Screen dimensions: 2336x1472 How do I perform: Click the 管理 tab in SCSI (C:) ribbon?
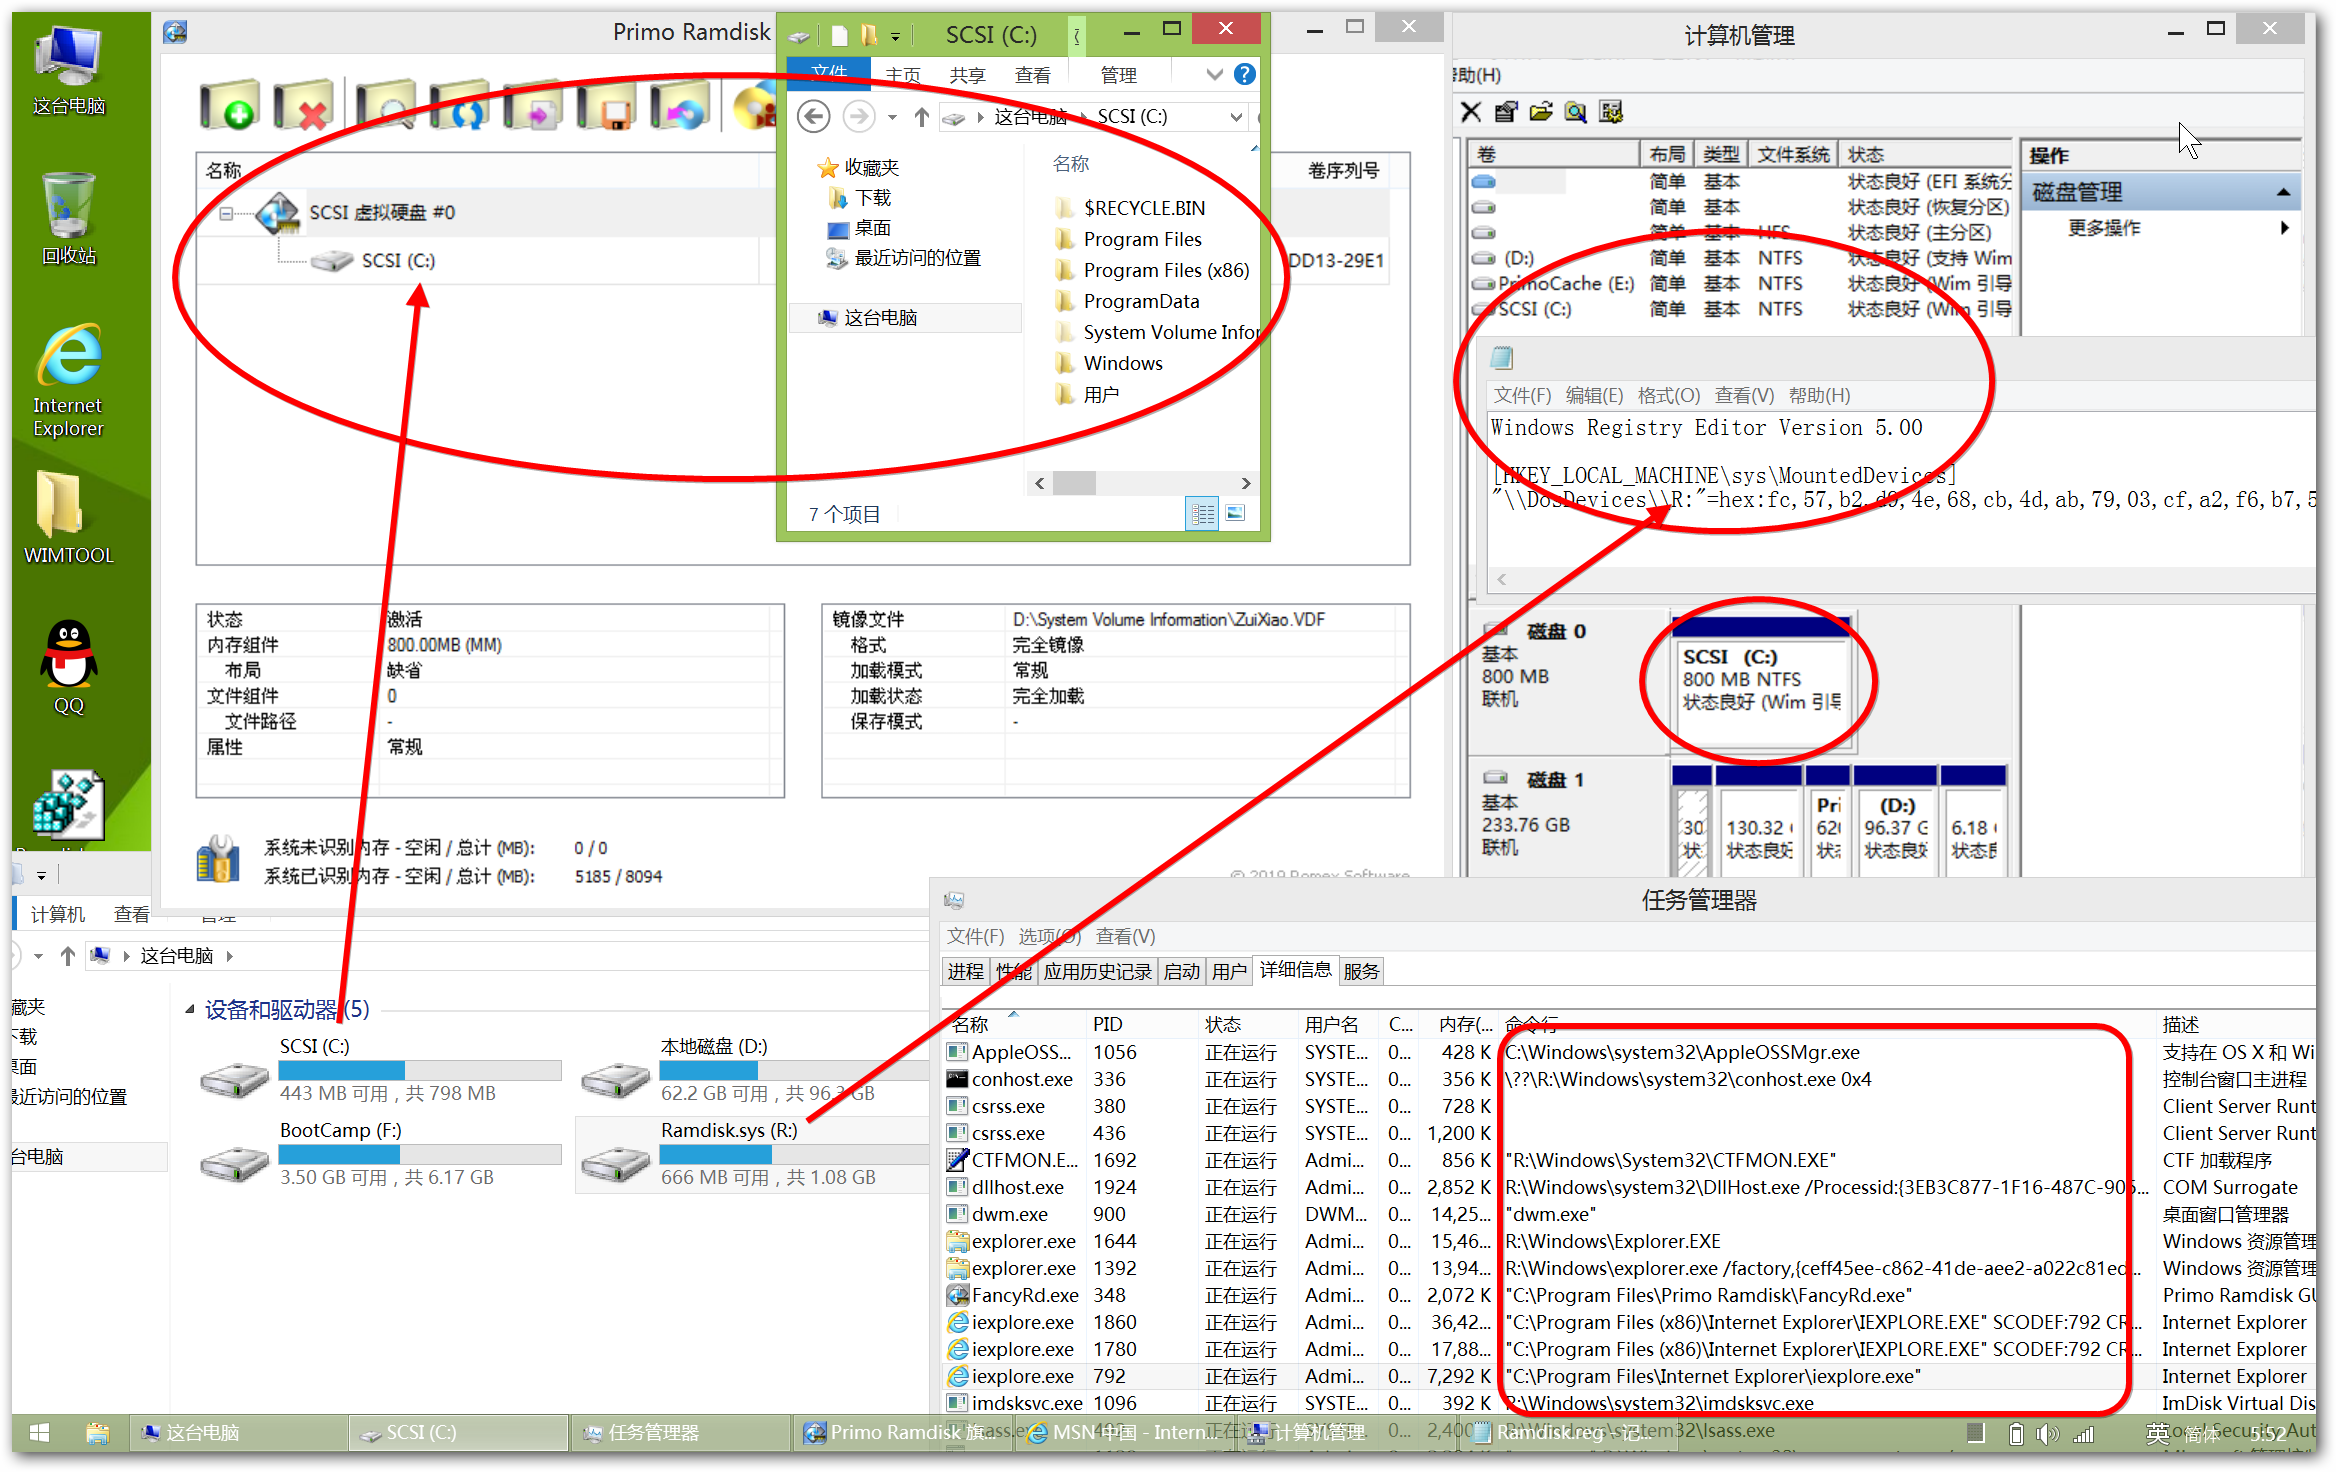click(1118, 75)
